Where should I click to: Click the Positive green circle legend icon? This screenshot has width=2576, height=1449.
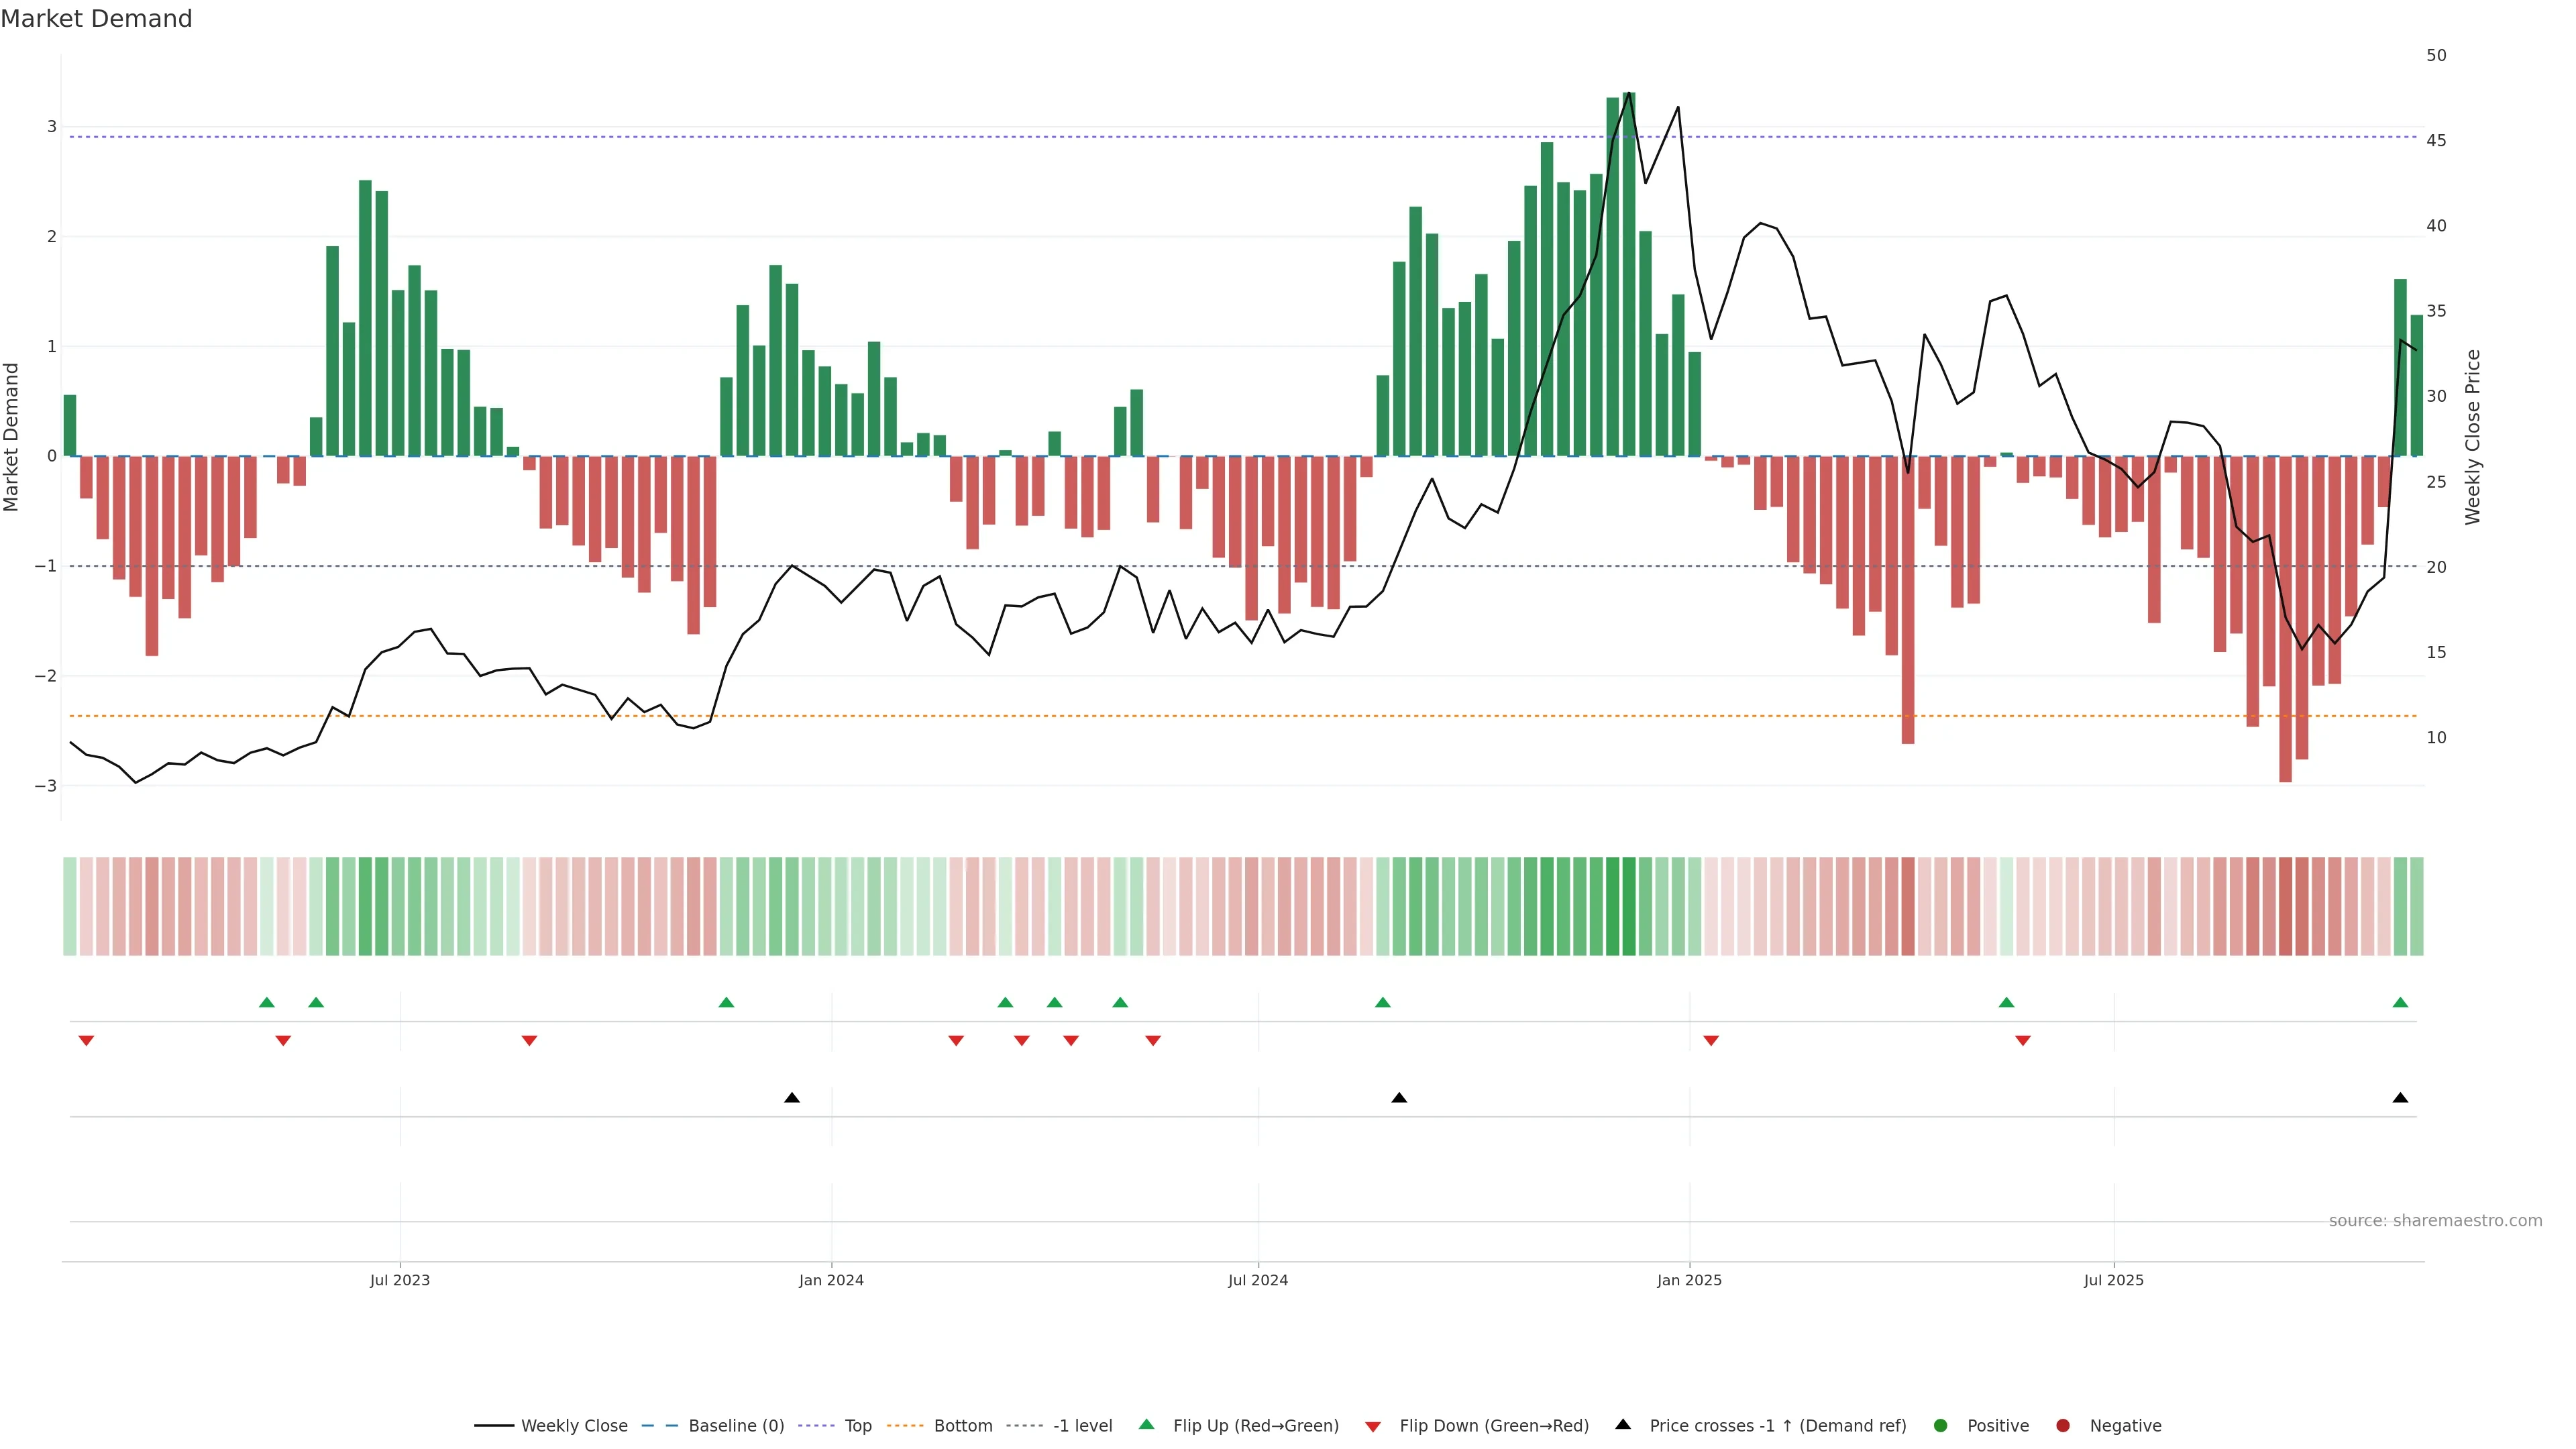click(x=1941, y=1426)
